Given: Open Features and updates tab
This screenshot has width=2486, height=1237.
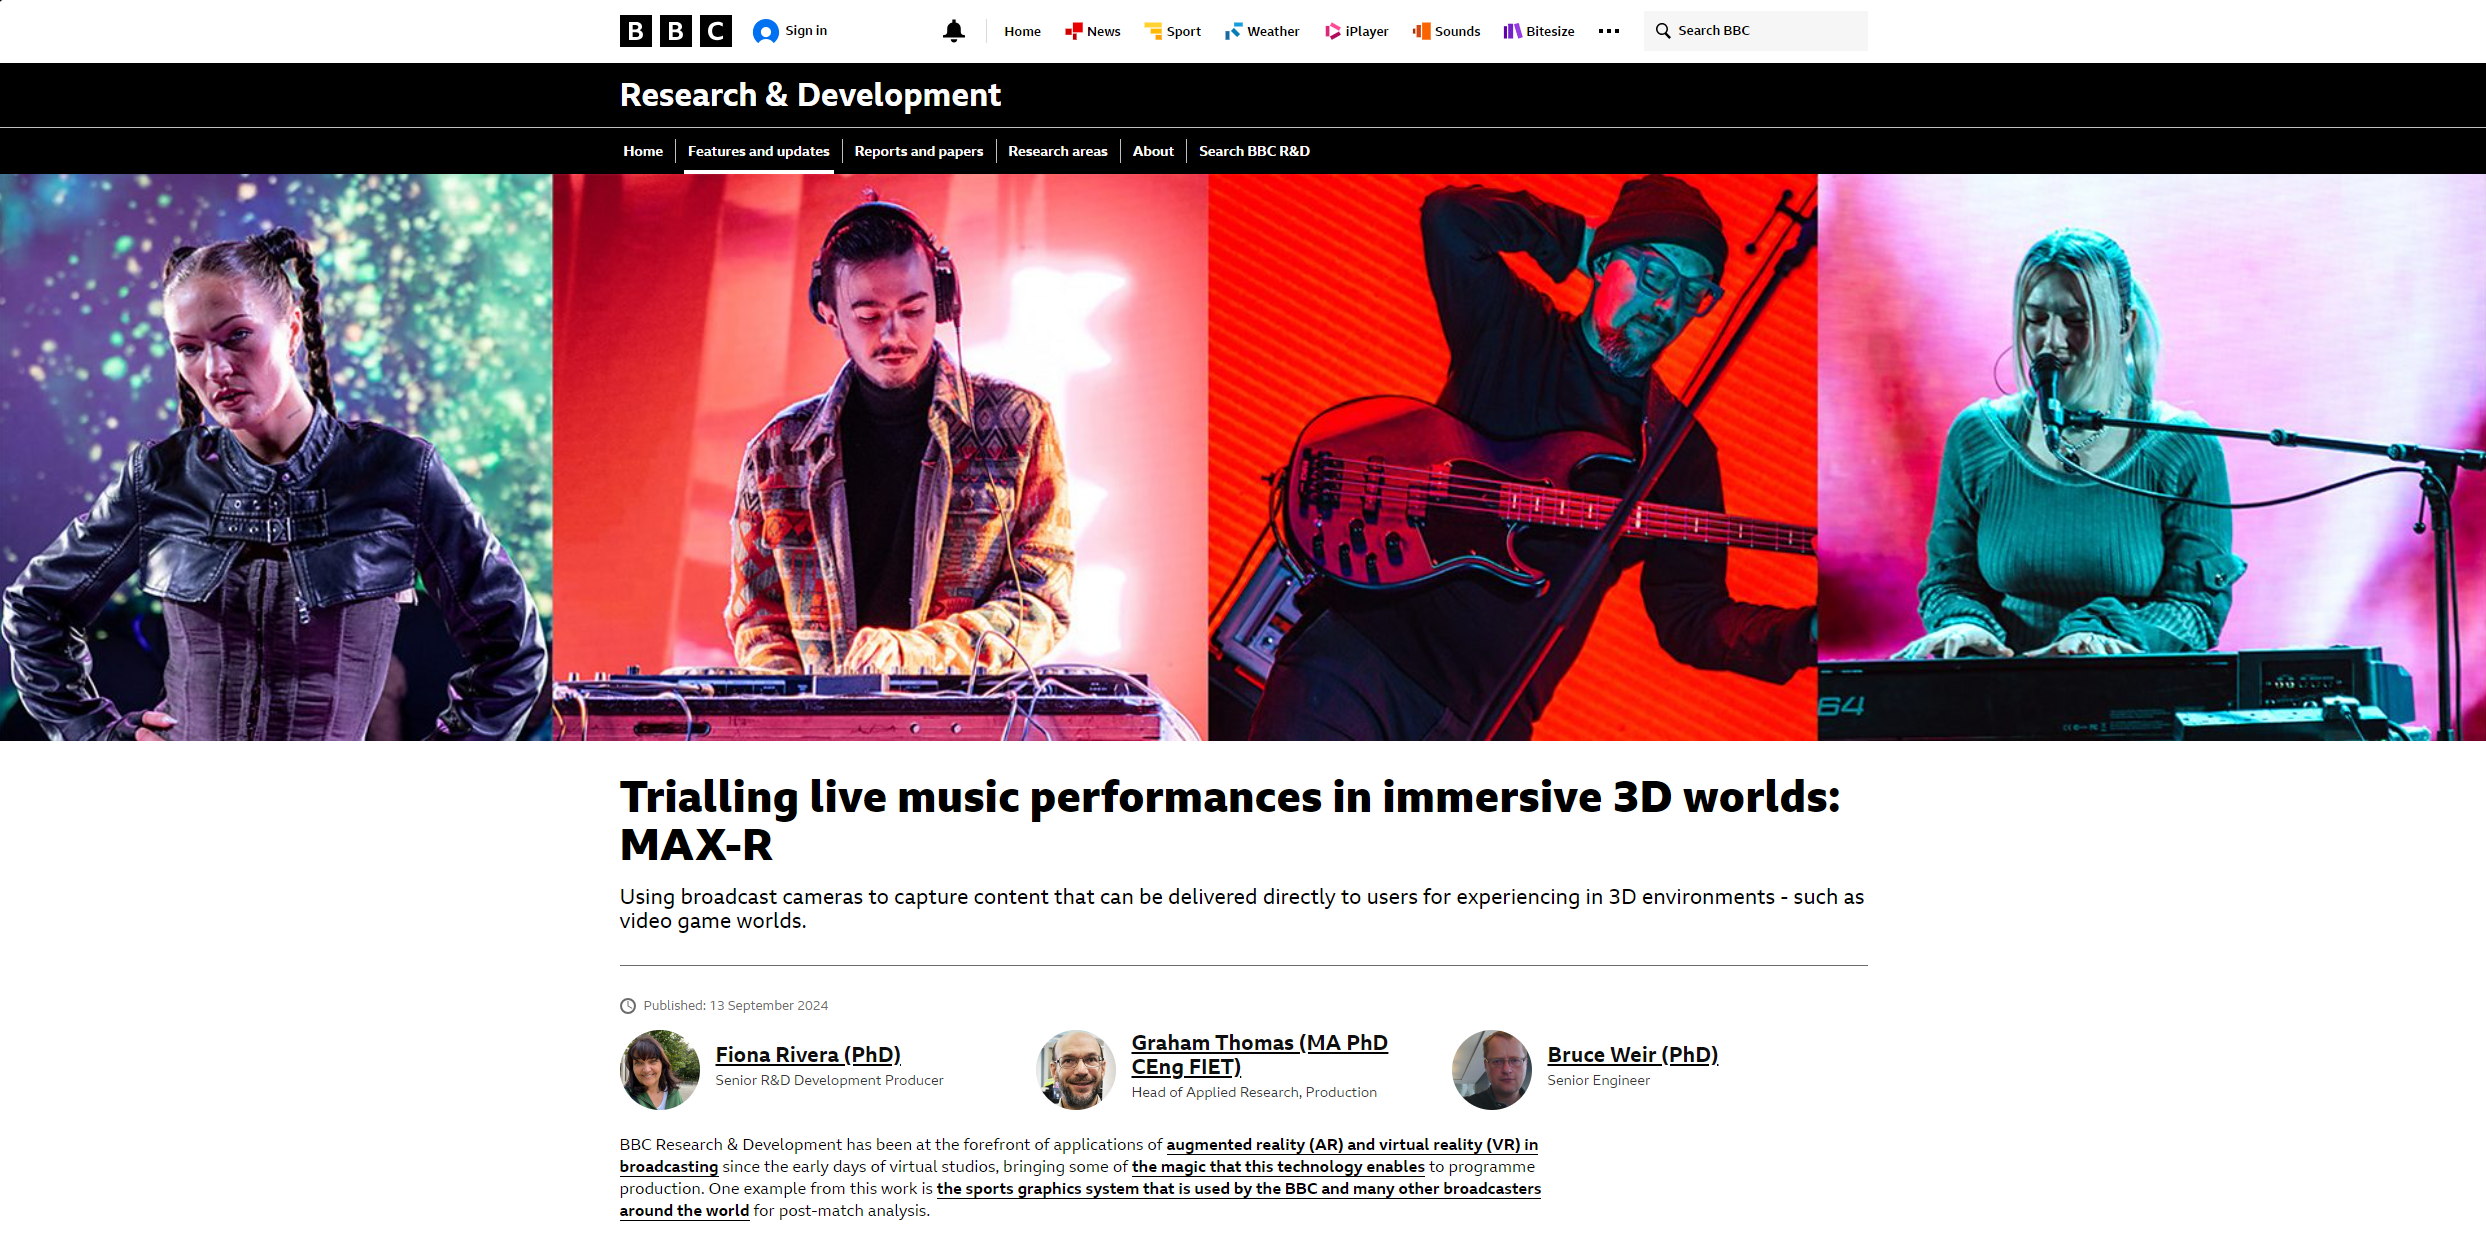Looking at the screenshot, I should pyautogui.click(x=758, y=151).
